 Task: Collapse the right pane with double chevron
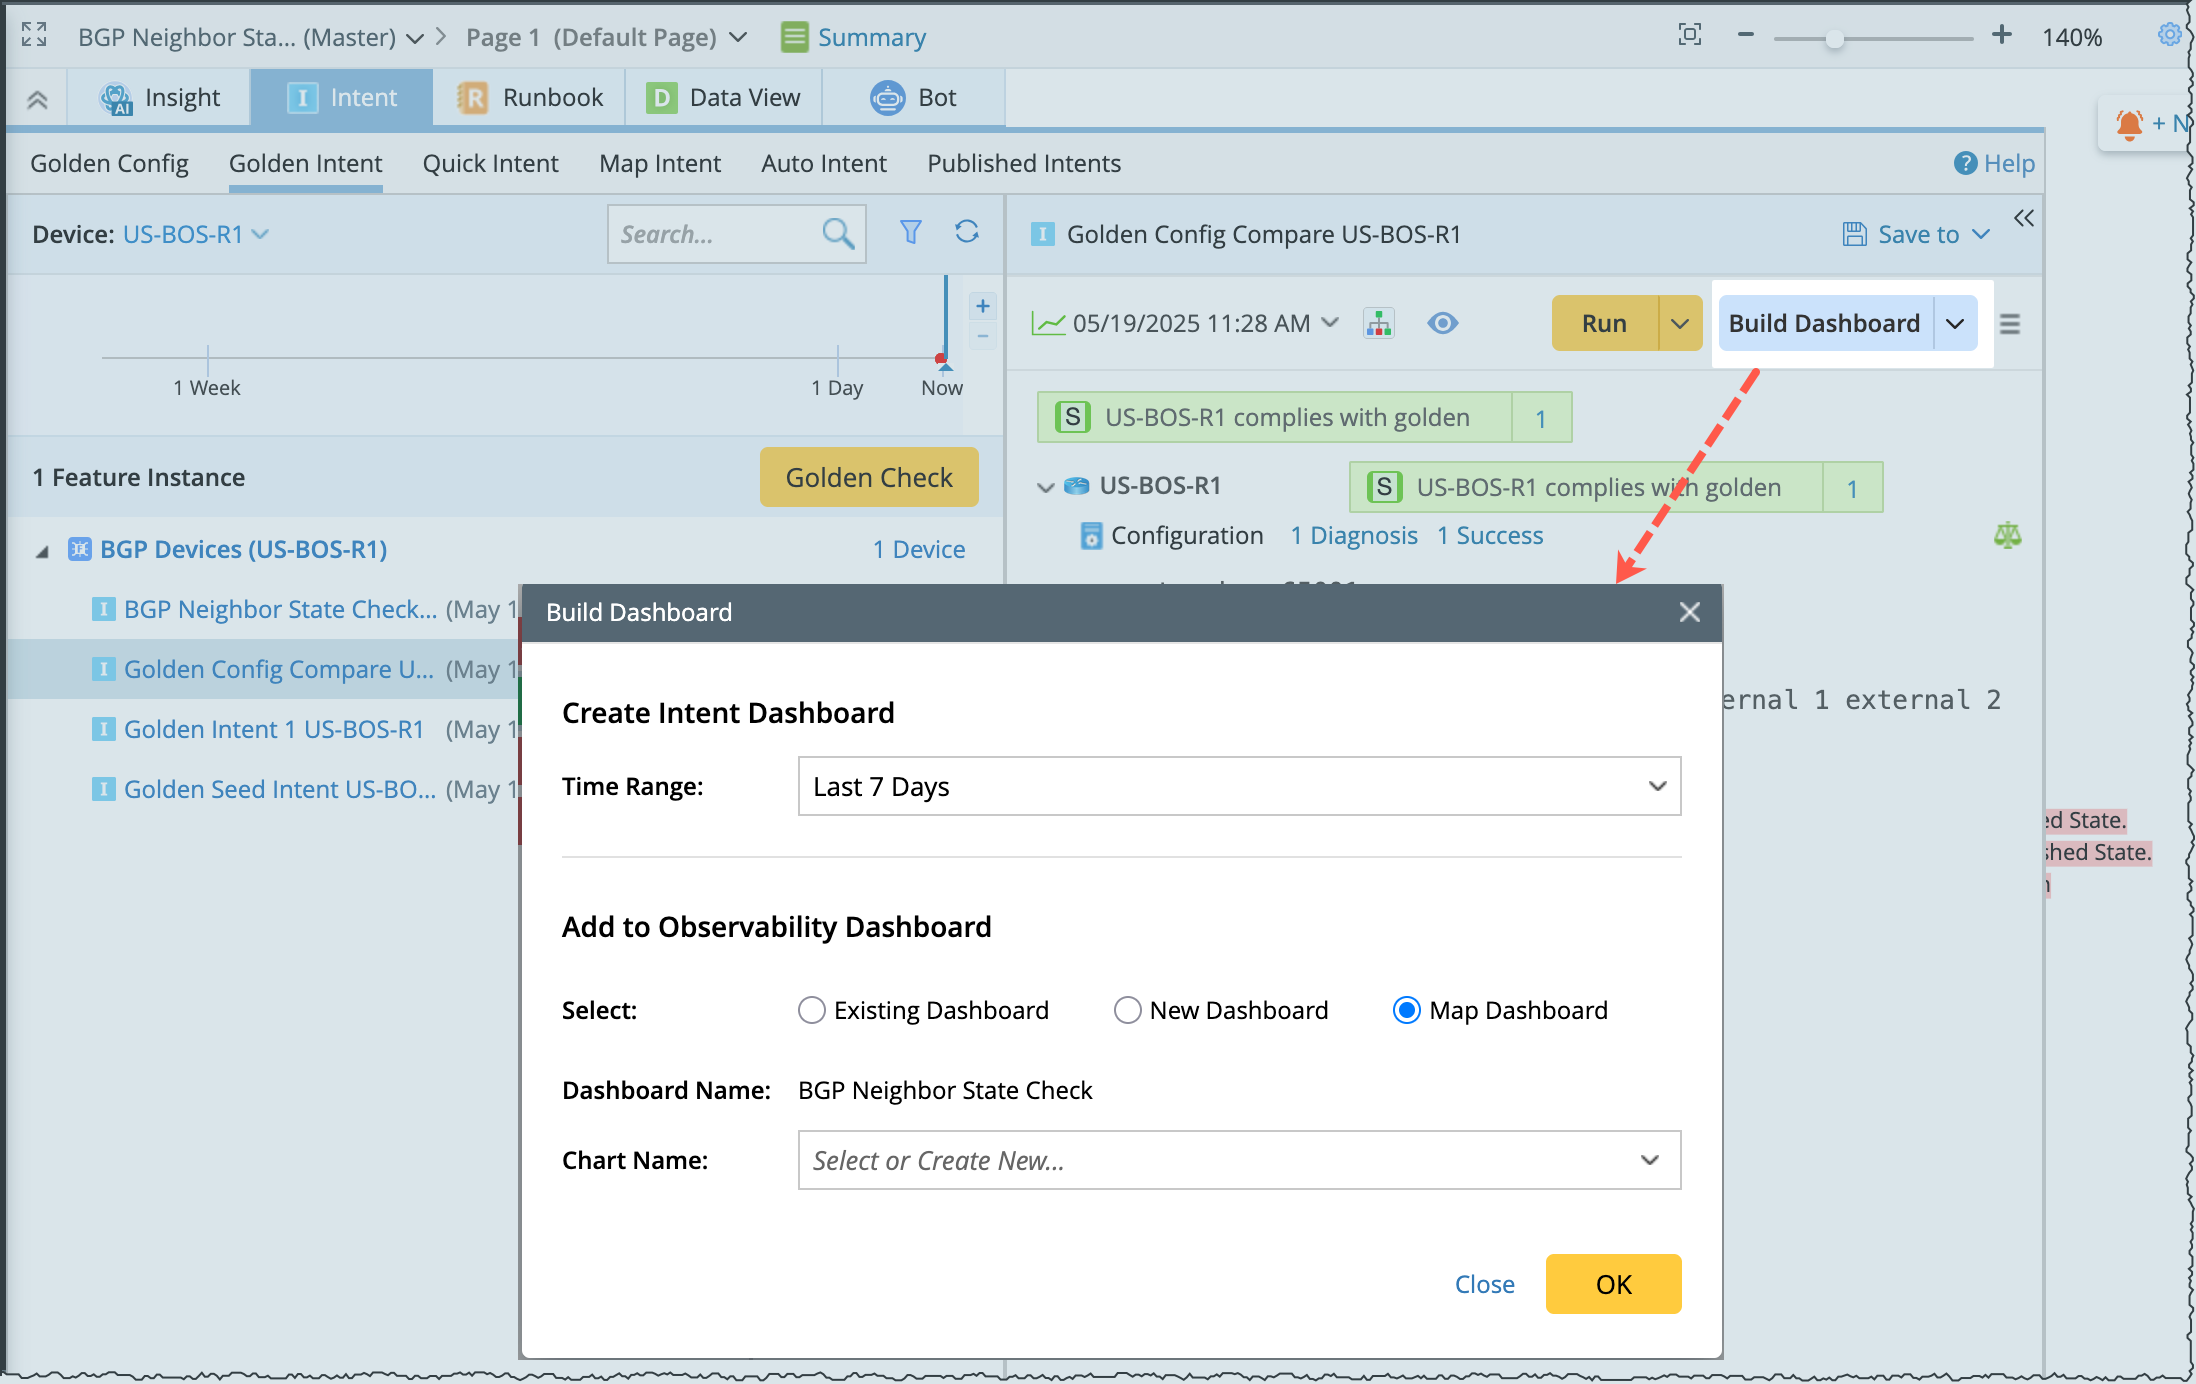2023,218
